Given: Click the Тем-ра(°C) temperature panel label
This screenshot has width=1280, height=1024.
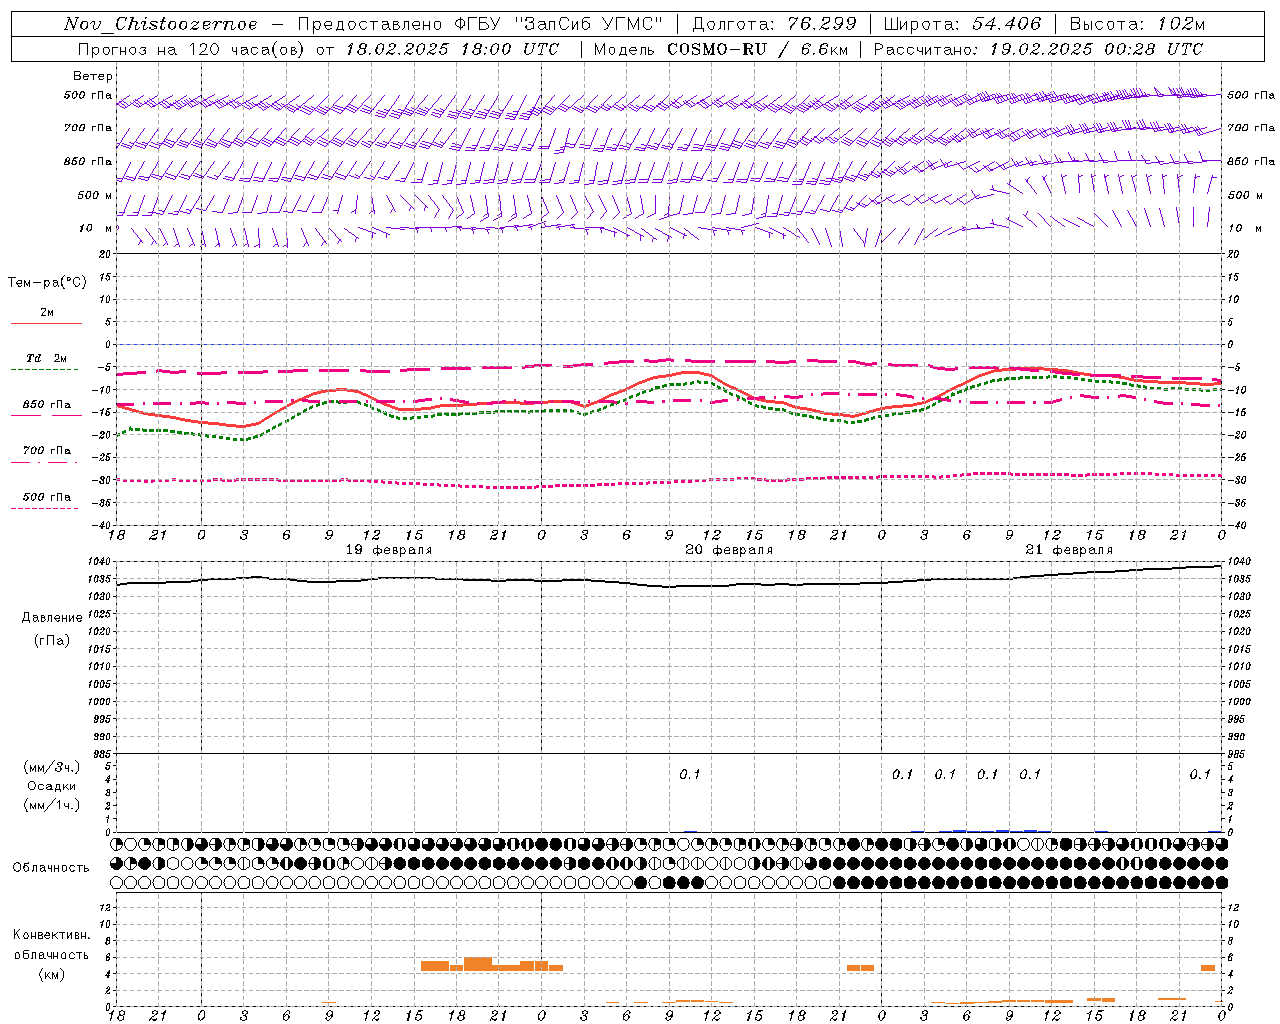Looking at the screenshot, I should pyautogui.click(x=47, y=283).
